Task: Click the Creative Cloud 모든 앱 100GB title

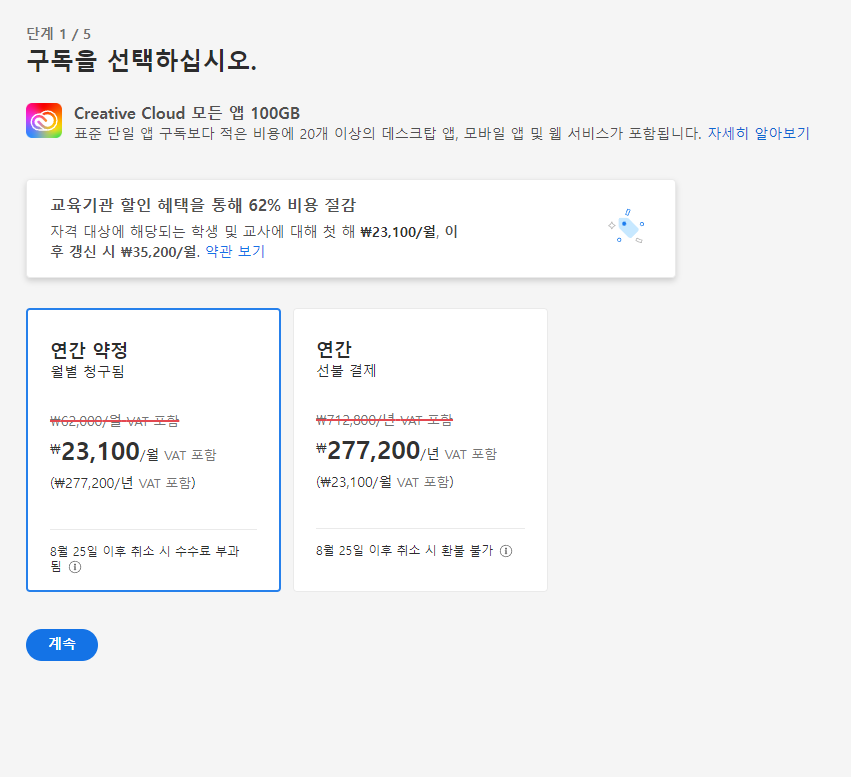Action: coord(187,113)
